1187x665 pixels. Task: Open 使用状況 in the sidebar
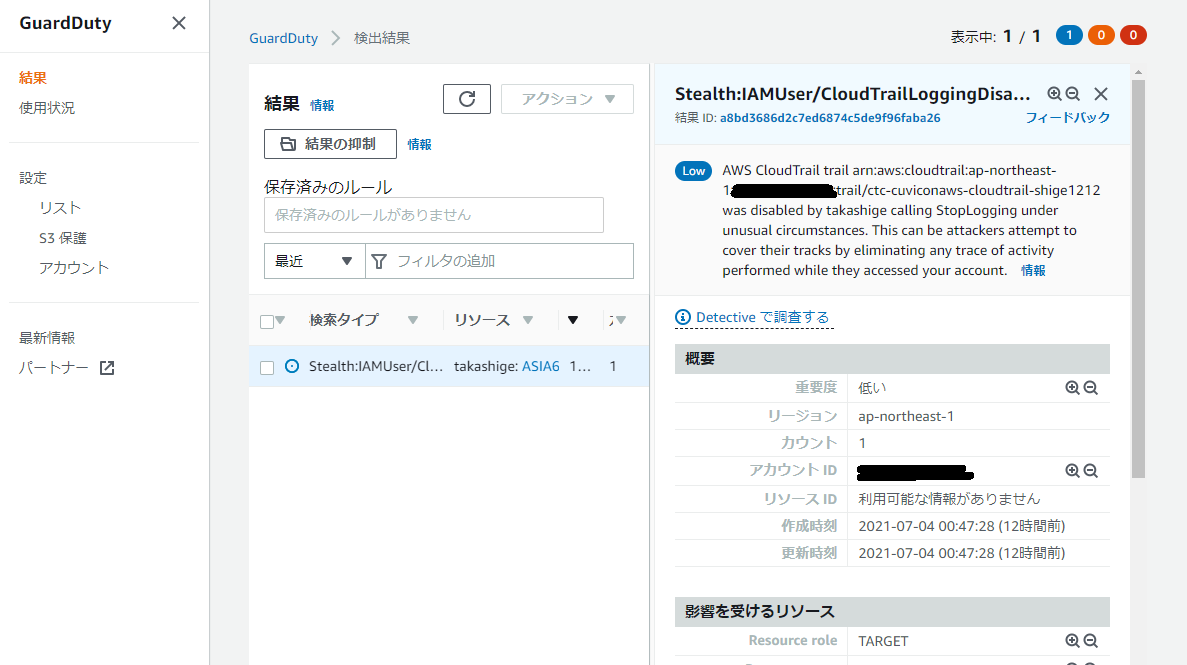47,108
